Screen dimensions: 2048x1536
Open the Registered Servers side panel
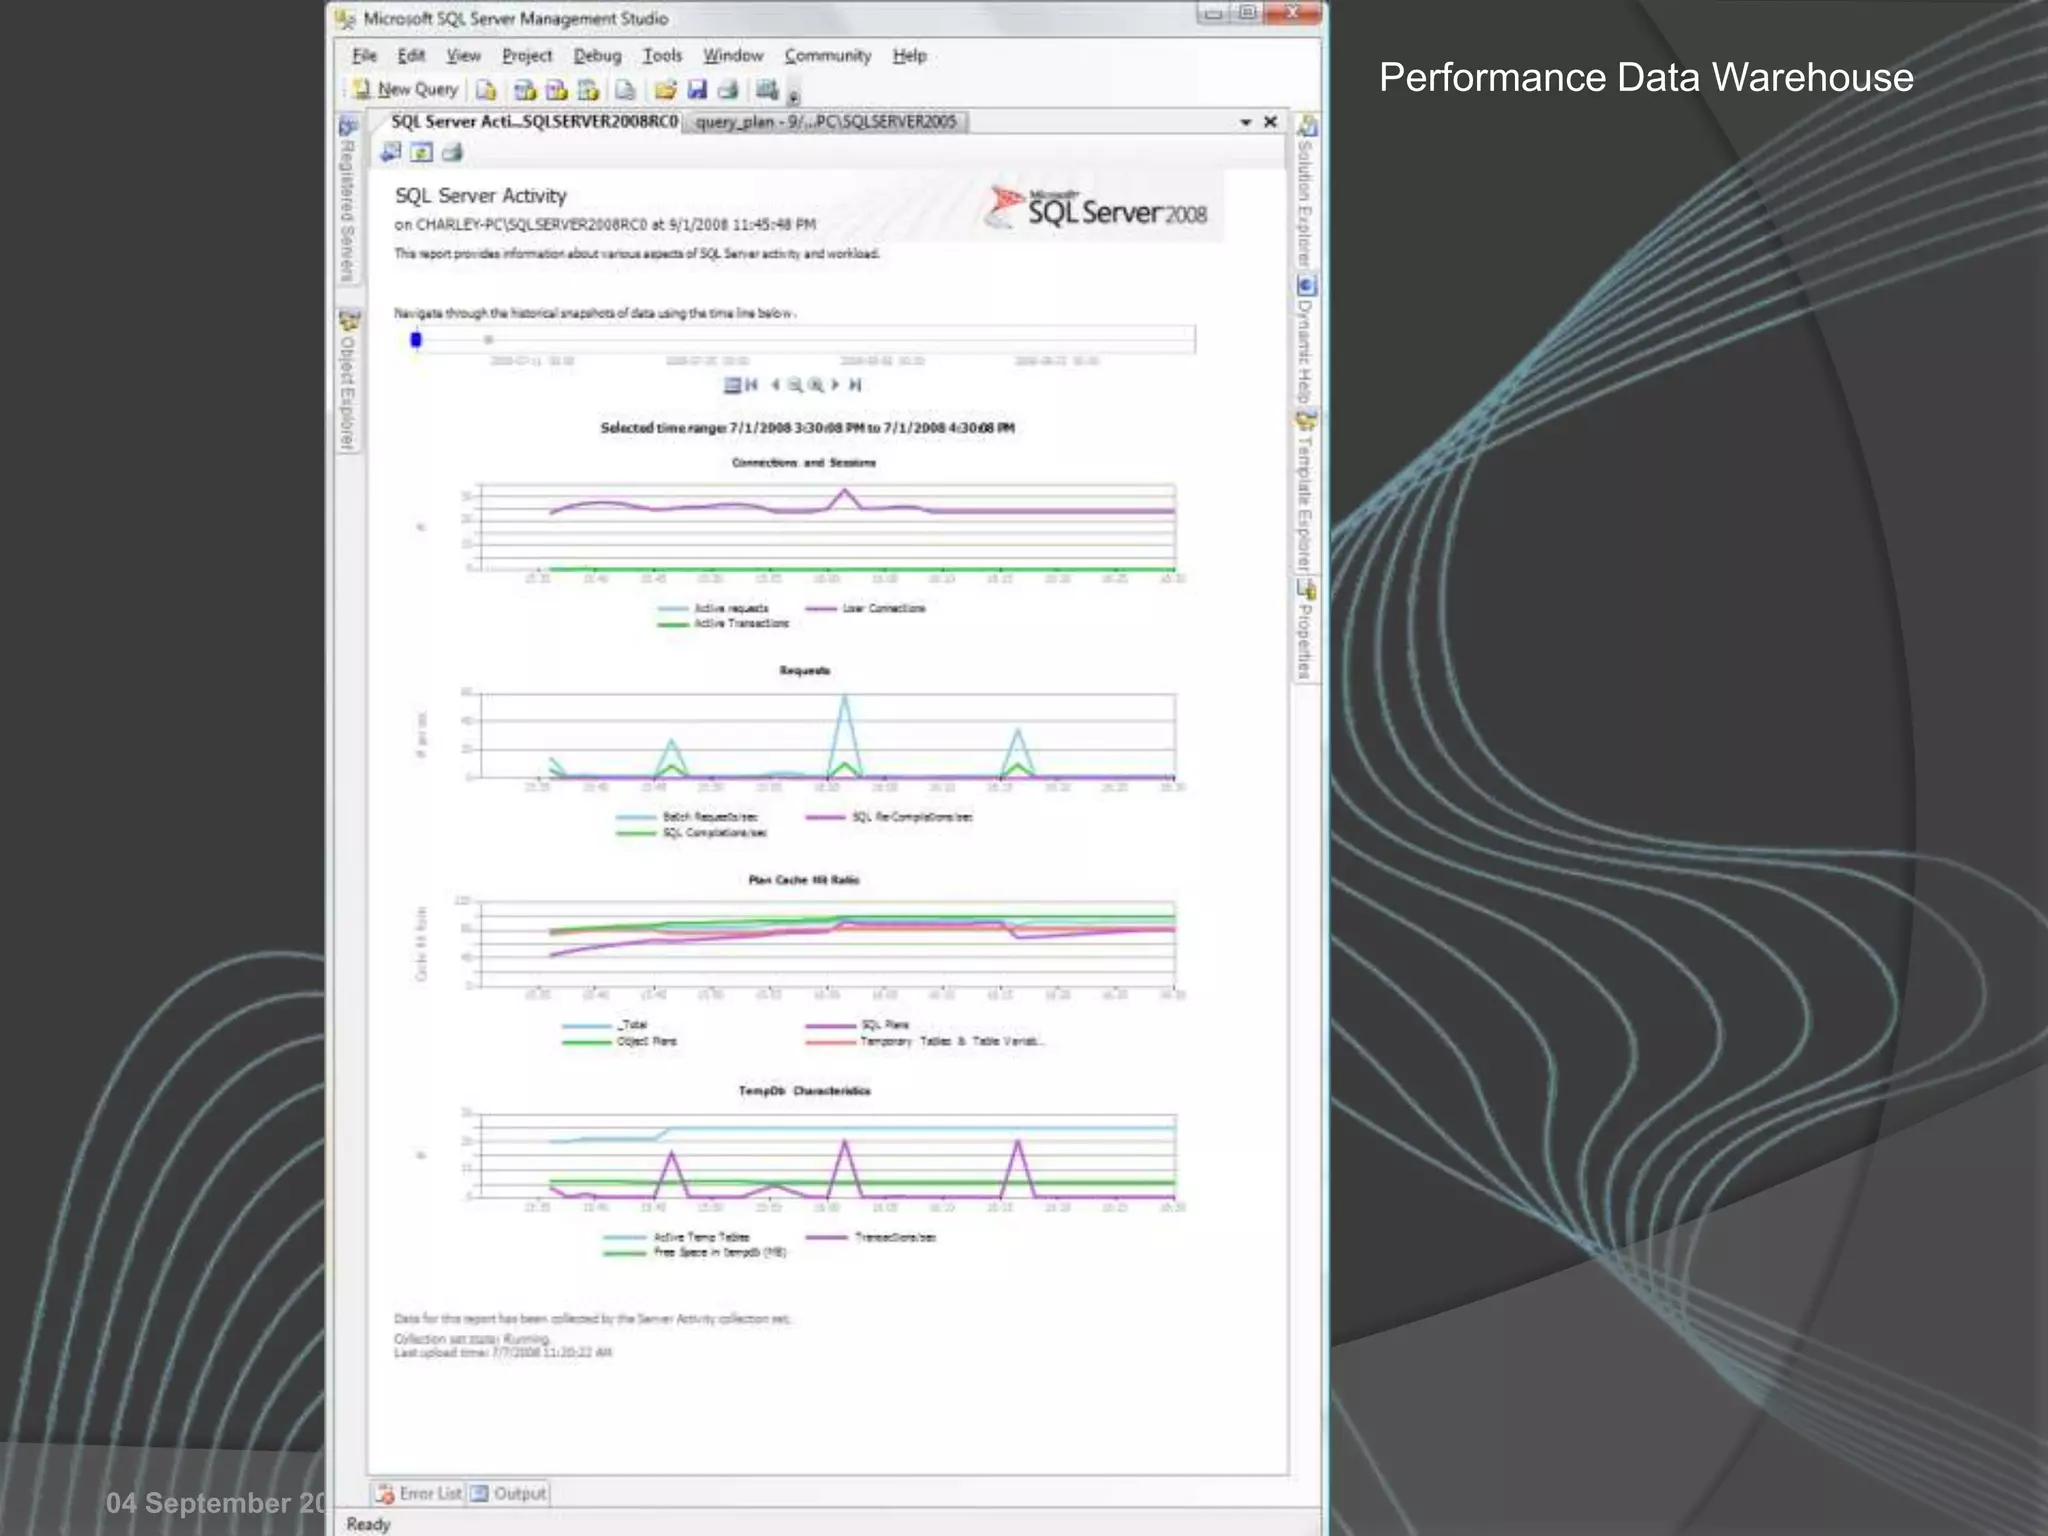pos(347,201)
